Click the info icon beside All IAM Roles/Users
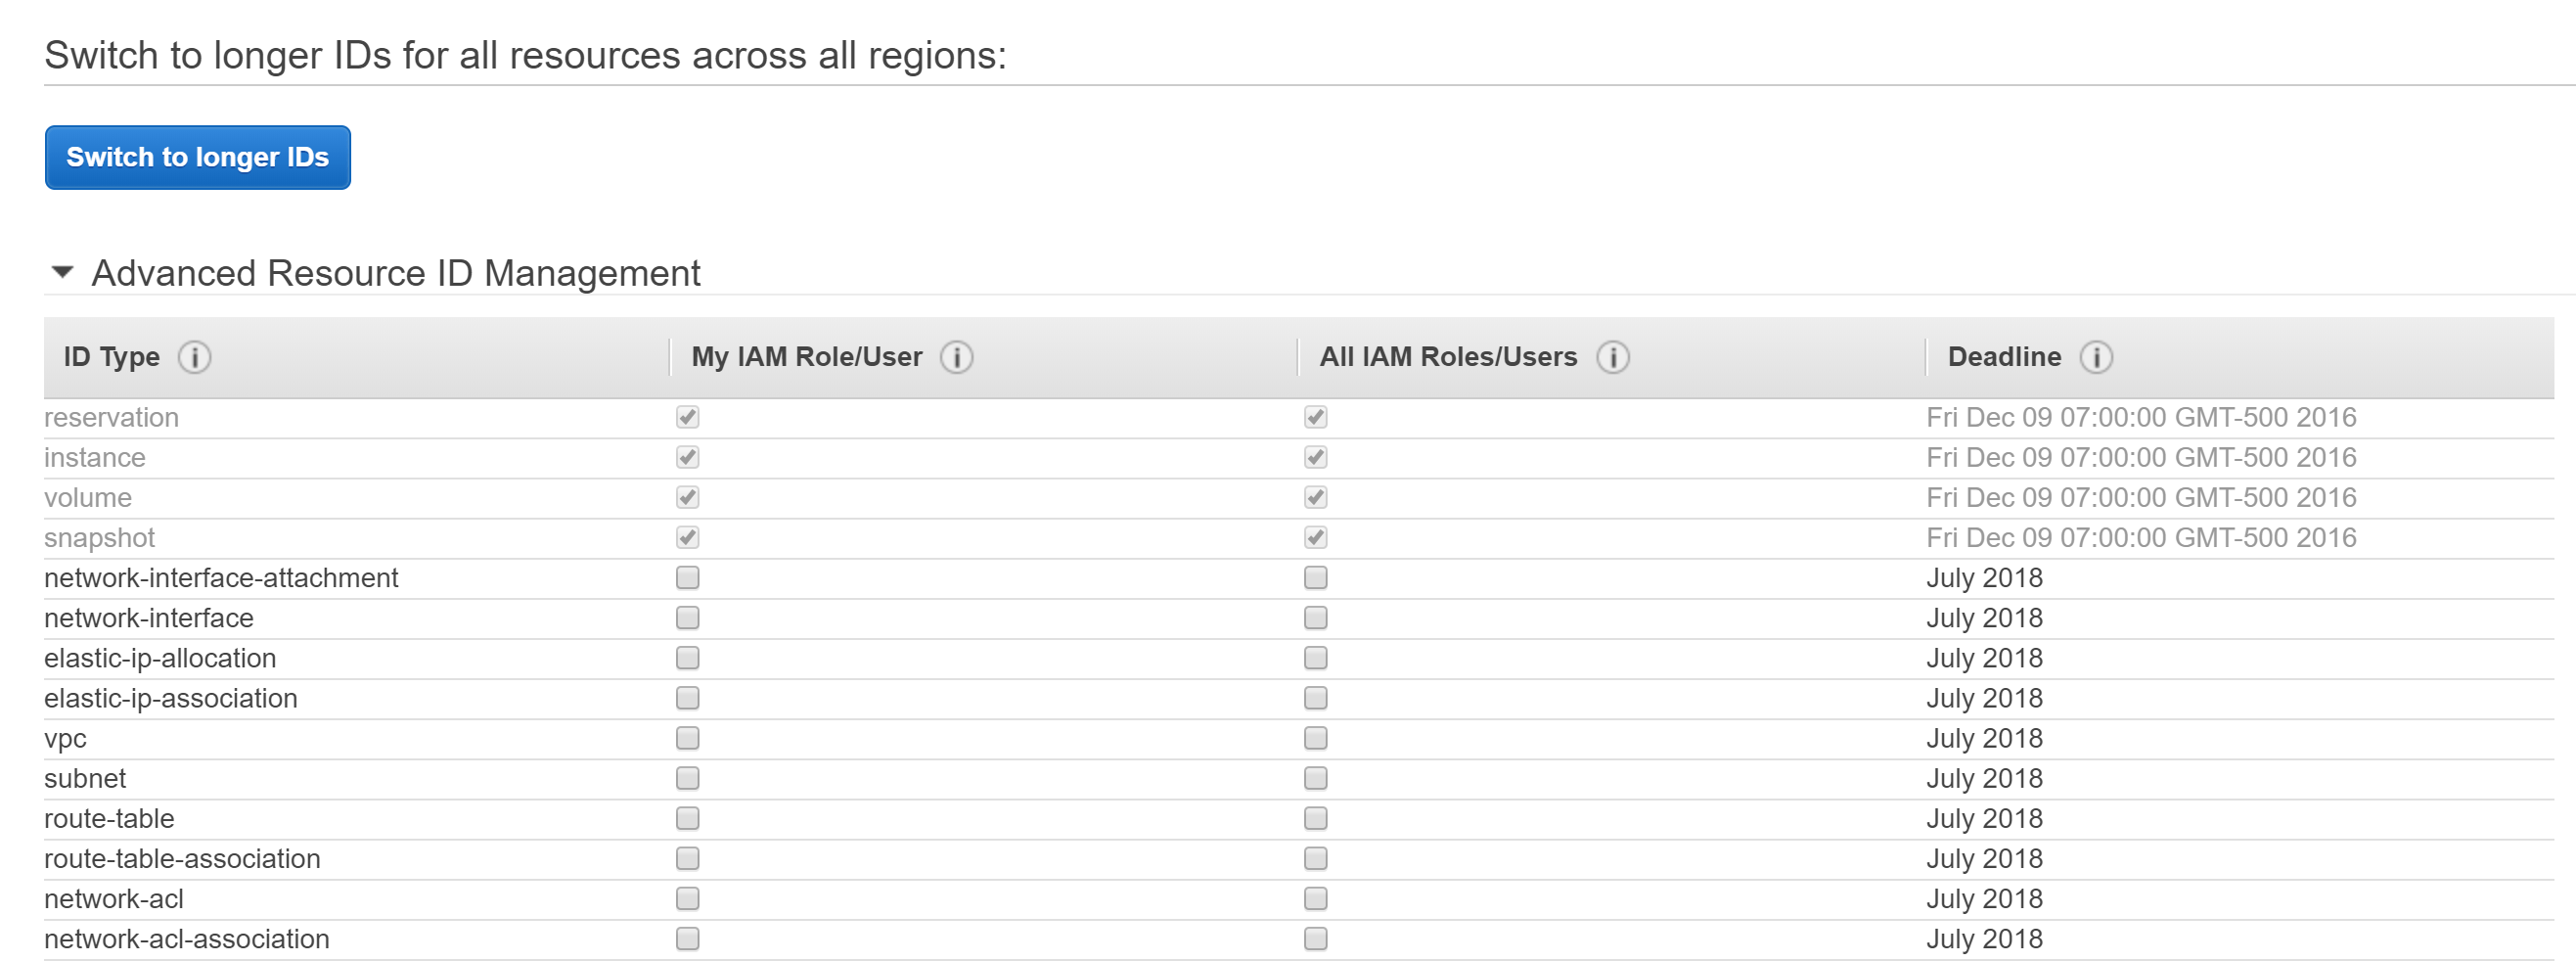Viewport: 2576px width, 961px height. click(1614, 357)
